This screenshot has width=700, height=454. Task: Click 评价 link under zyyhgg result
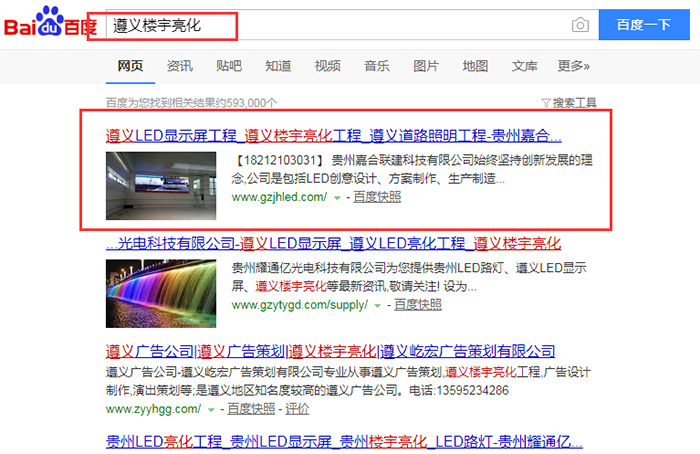point(297,409)
